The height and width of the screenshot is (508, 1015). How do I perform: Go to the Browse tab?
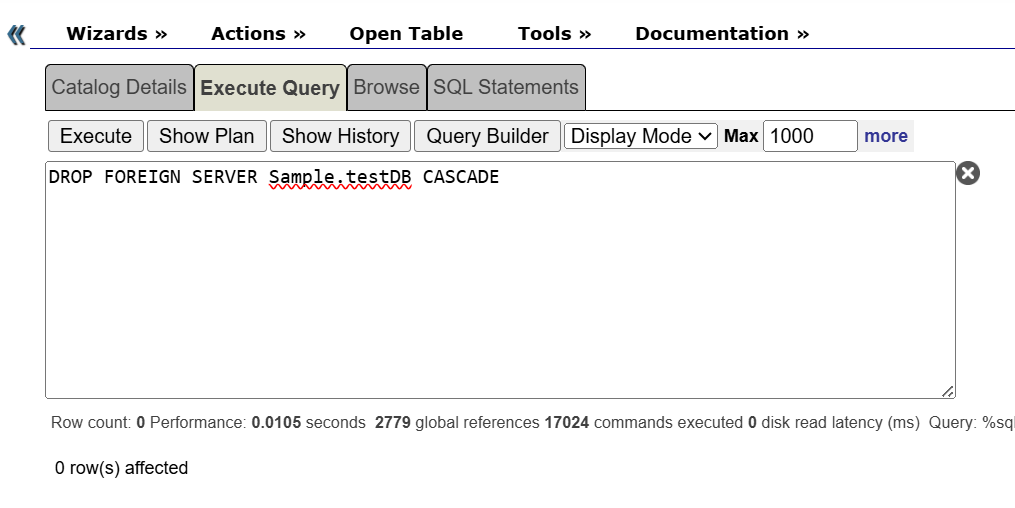(386, 88)
